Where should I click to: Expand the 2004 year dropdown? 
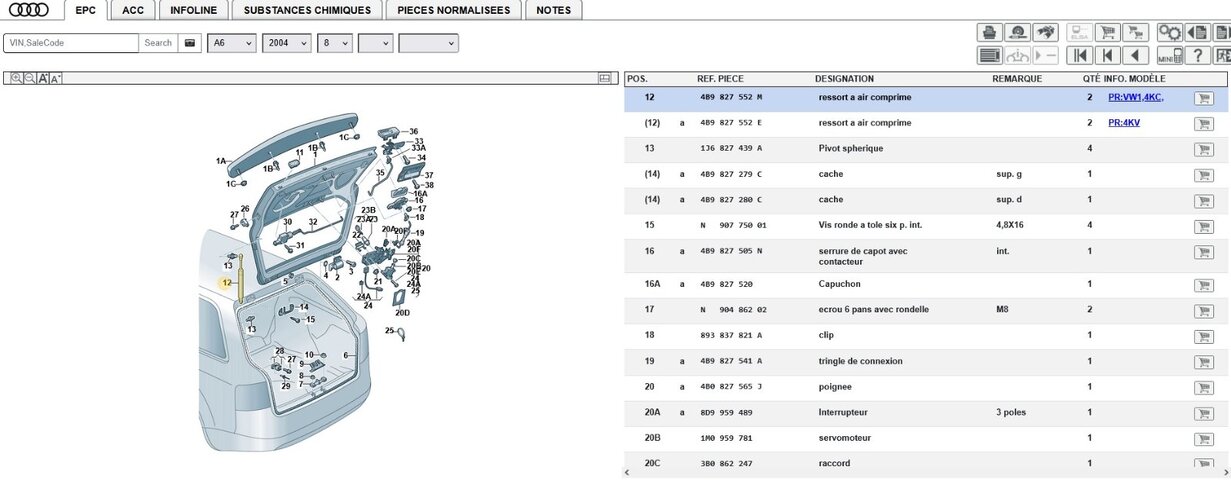(286, 43)
